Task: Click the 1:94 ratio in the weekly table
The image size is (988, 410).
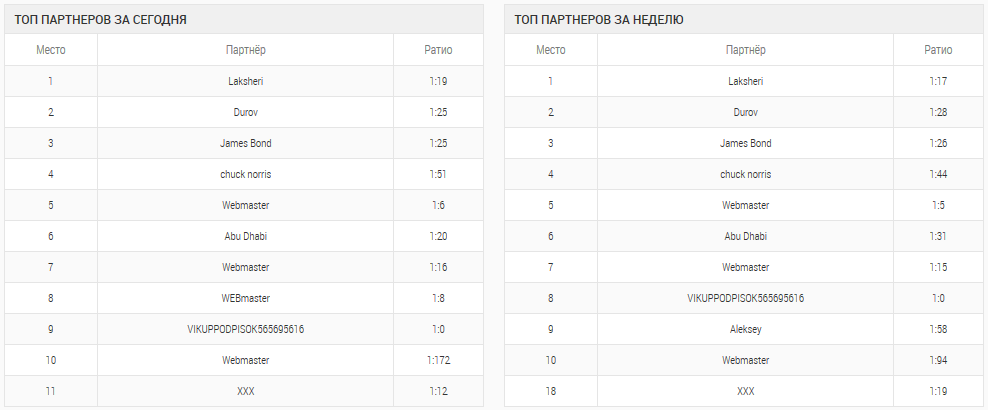Action: tap(937, 360)
